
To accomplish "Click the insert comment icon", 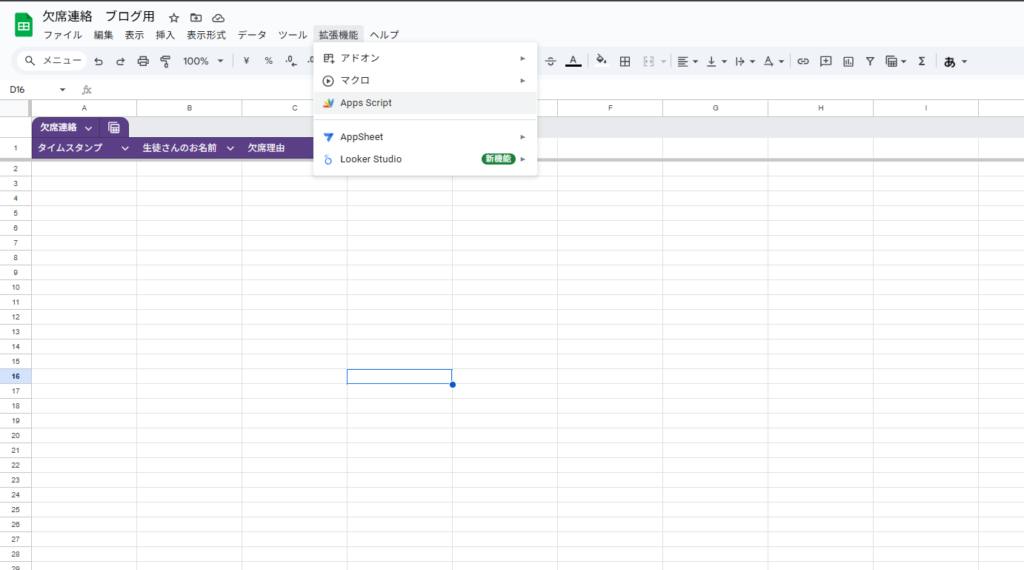I will click(x=825, y=61).
